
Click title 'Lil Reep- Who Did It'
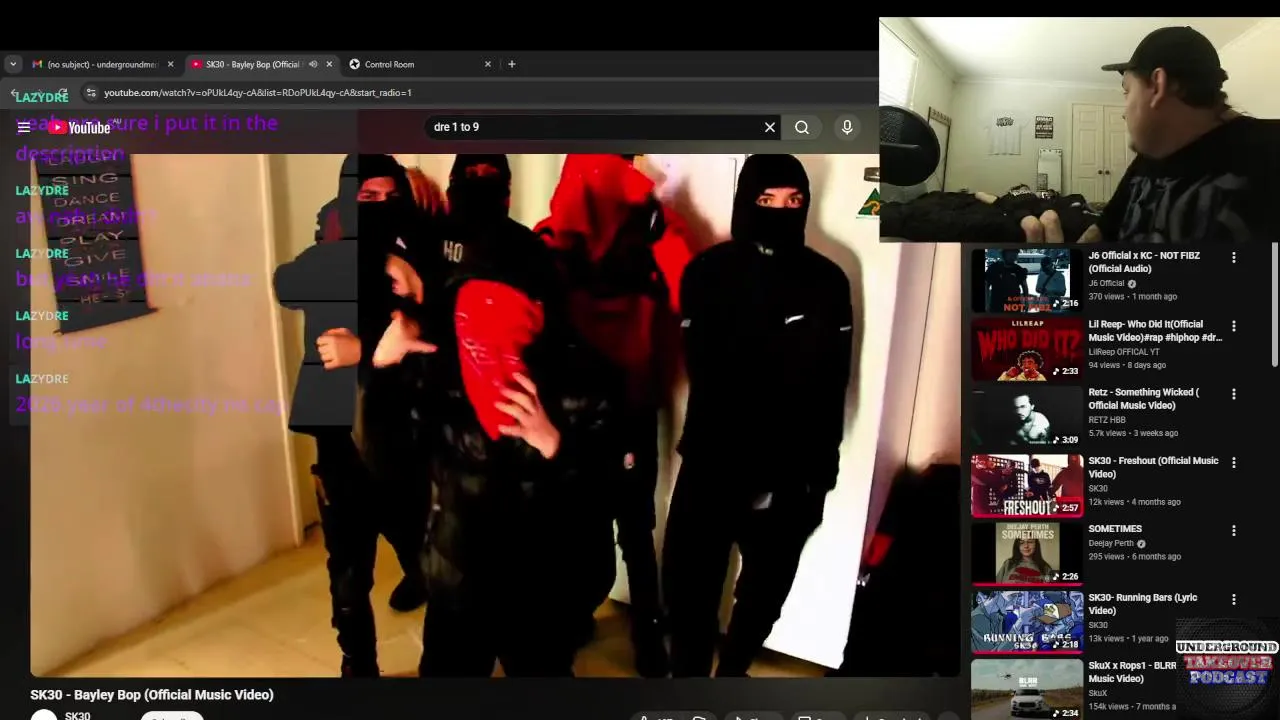tap(1155, 331)
